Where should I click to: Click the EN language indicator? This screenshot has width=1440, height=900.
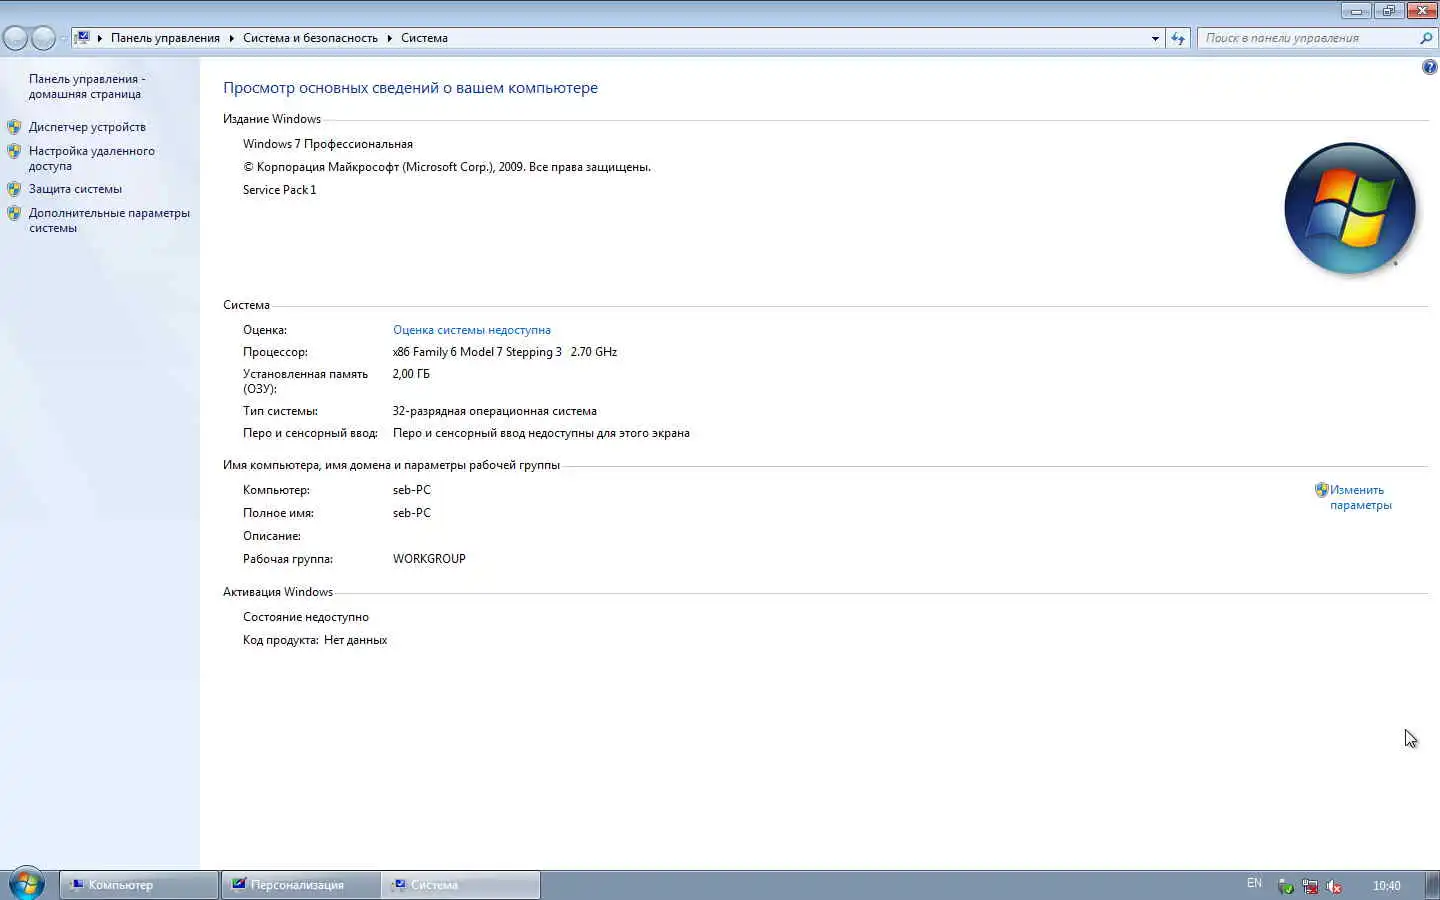tap(1254, 884)
